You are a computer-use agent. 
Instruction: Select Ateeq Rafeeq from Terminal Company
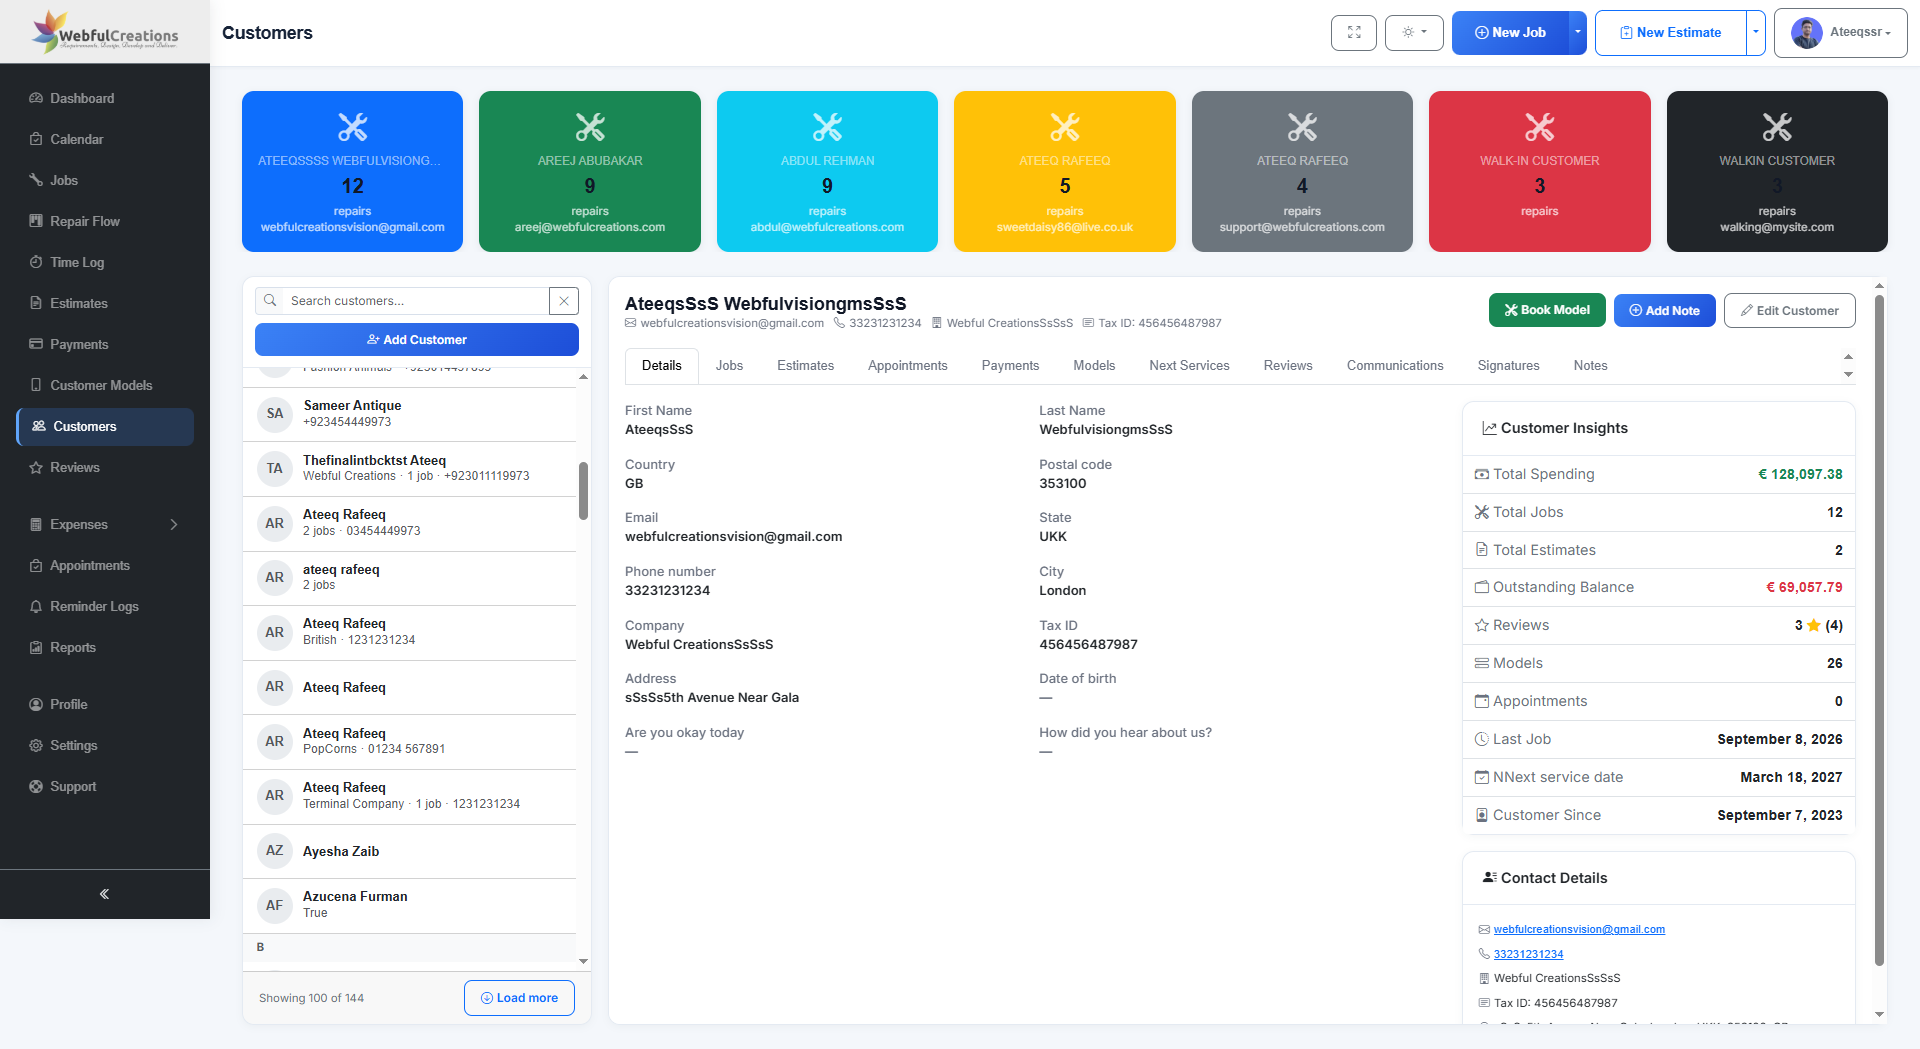point(410,796)
